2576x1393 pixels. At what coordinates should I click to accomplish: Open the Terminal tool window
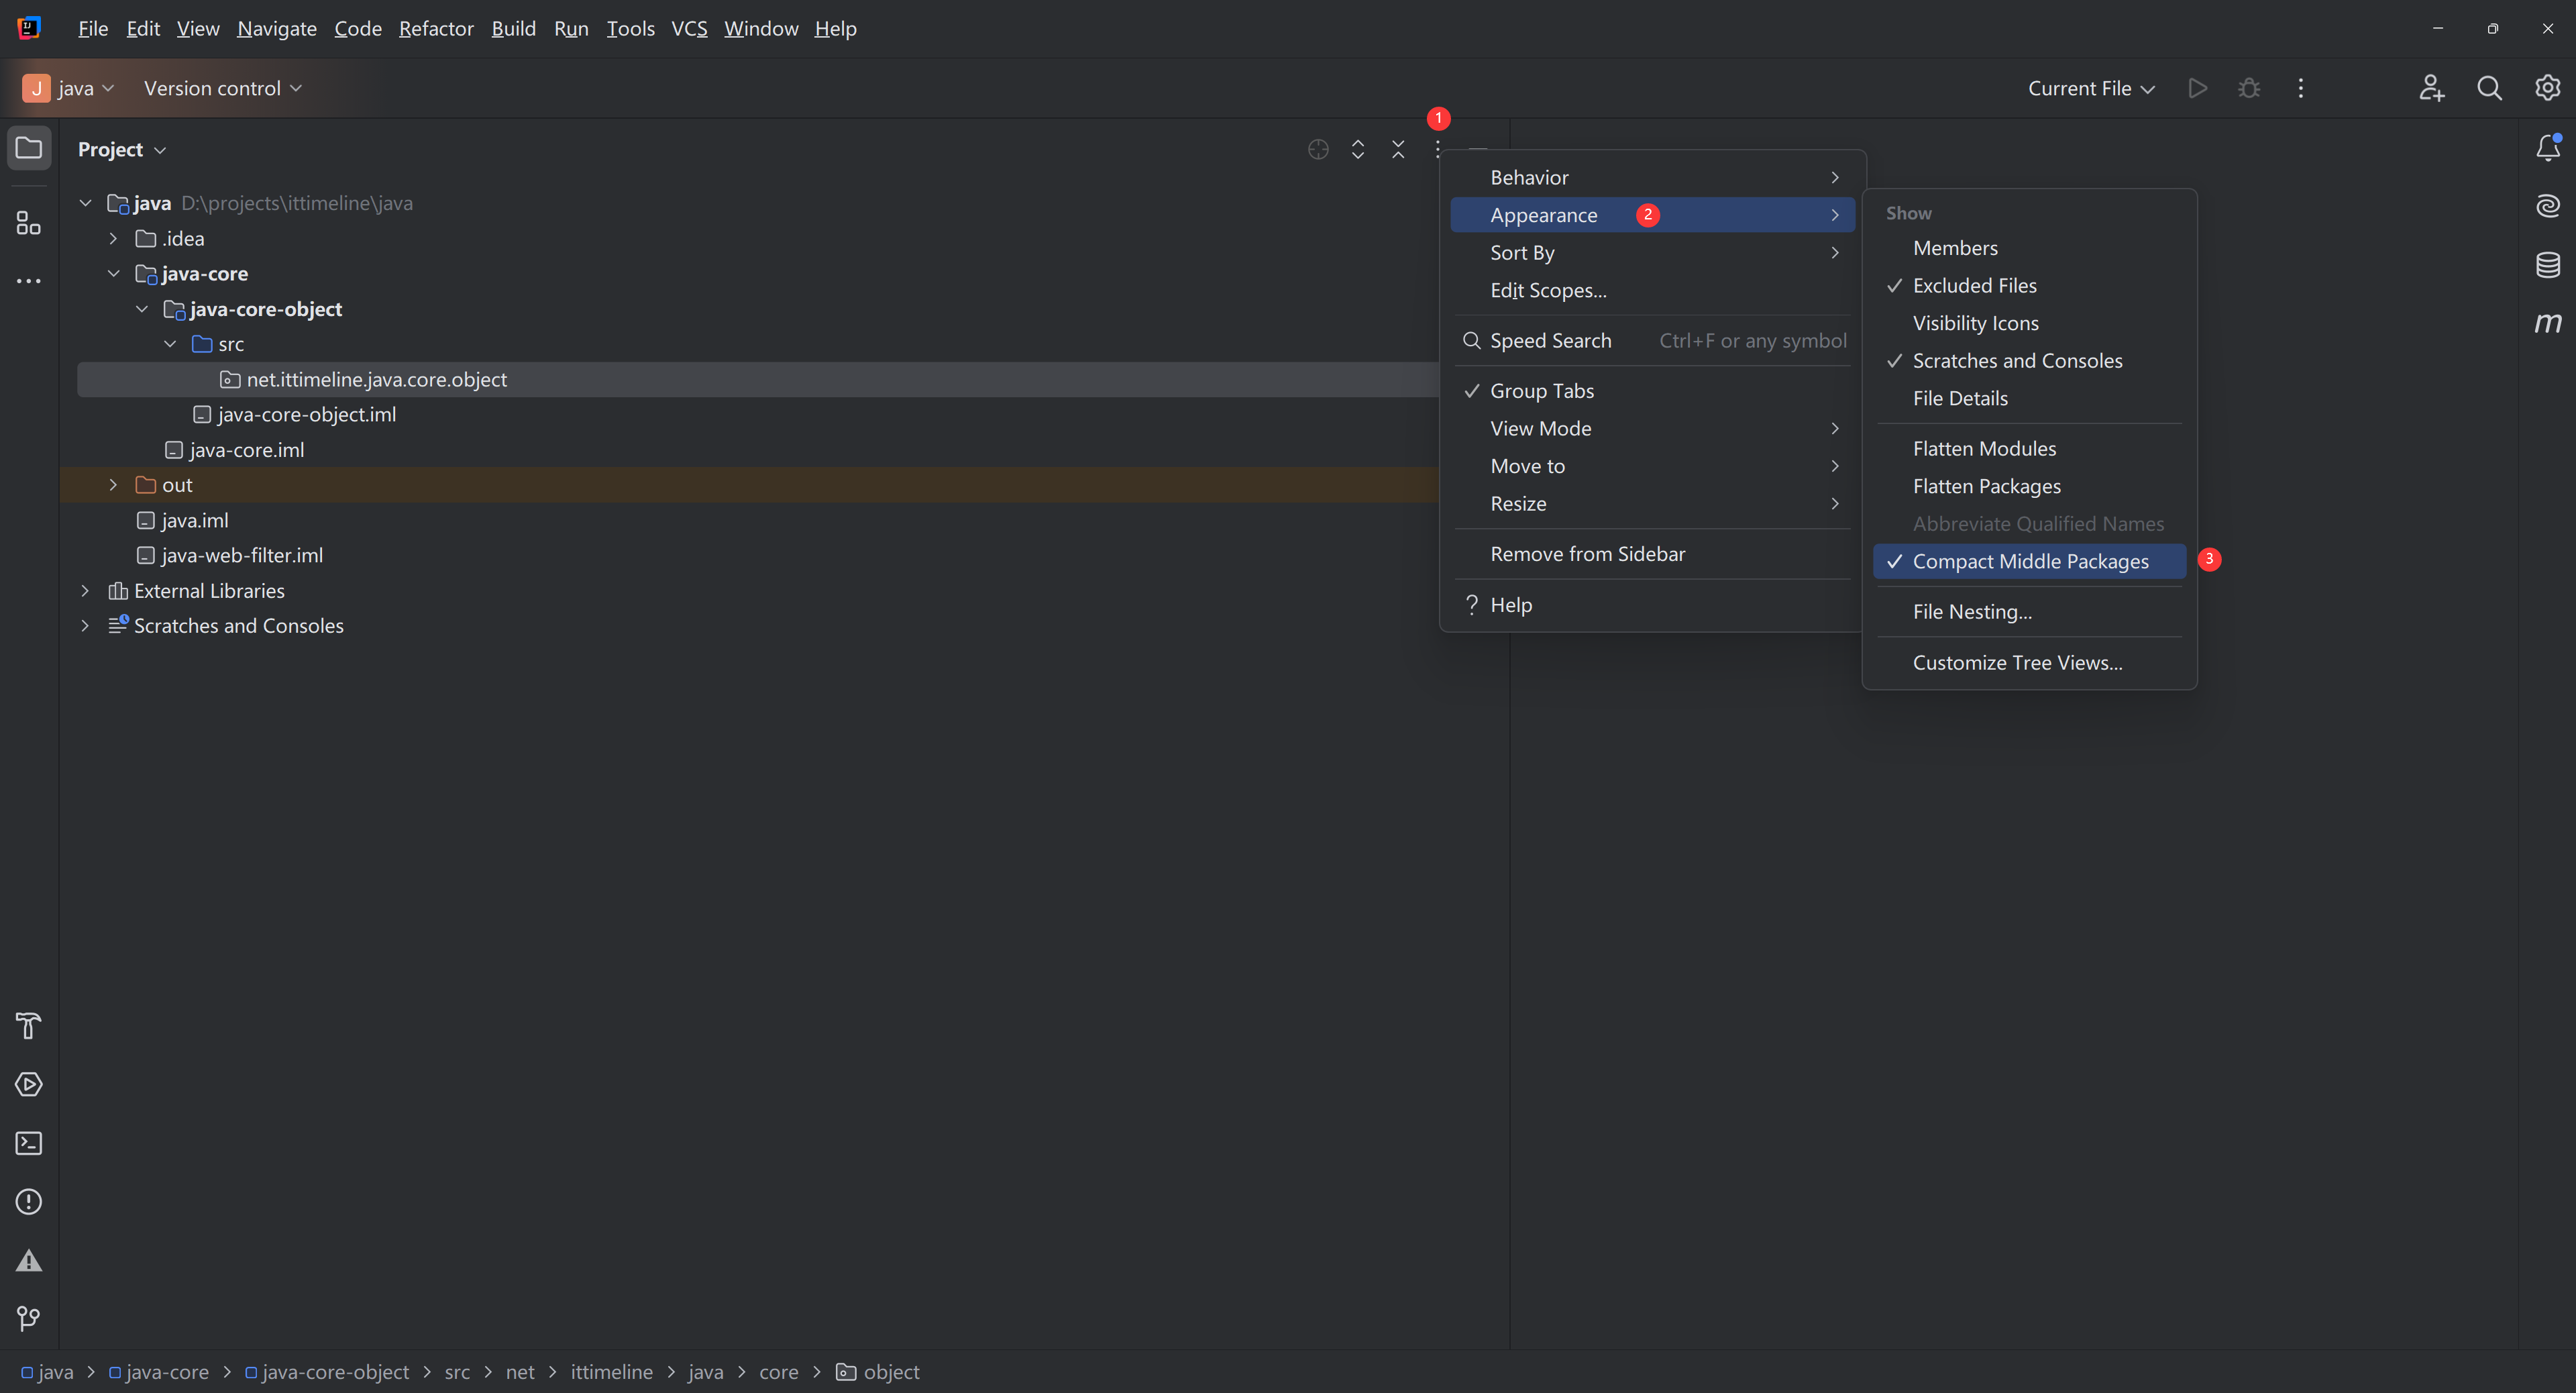click(28, 1143)
